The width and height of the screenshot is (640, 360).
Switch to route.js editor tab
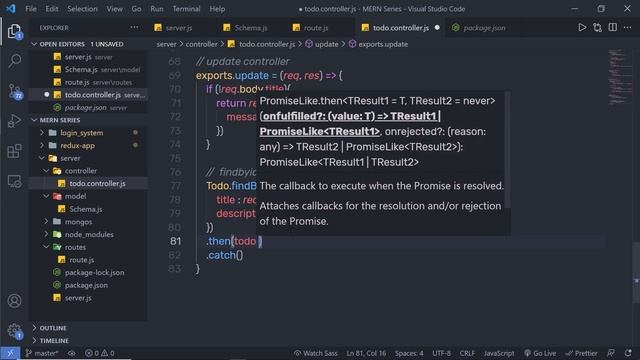pyautogui.click(x=316, y=28)
